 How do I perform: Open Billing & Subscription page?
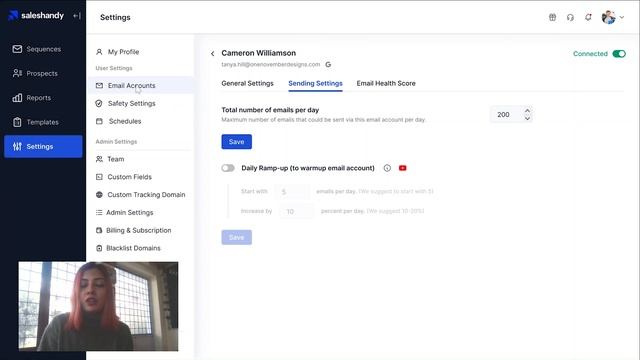(140, 230)
